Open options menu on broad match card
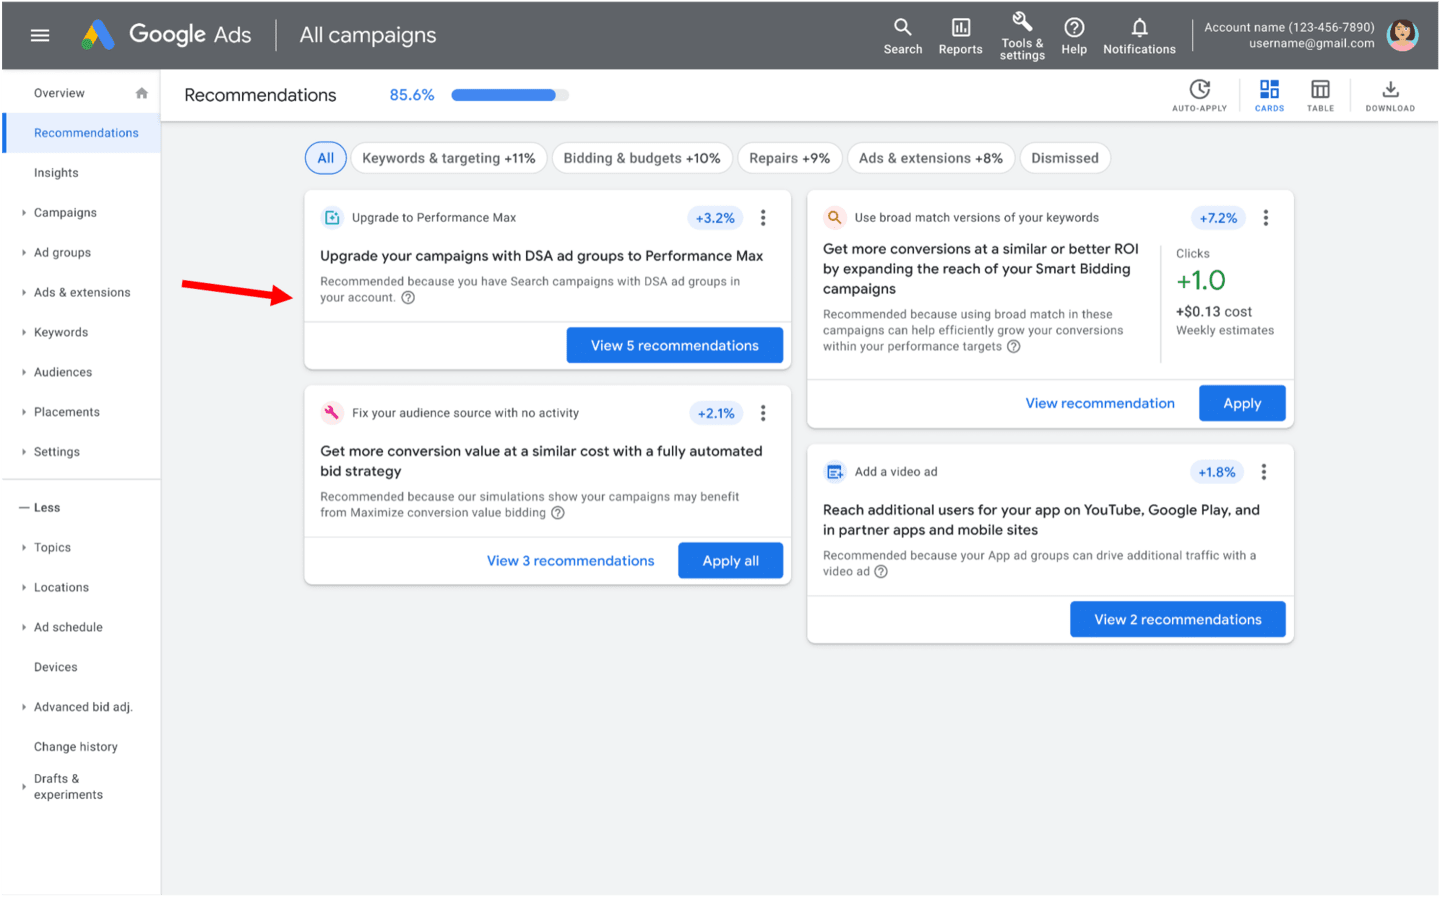 click(x=1266, y=218)
